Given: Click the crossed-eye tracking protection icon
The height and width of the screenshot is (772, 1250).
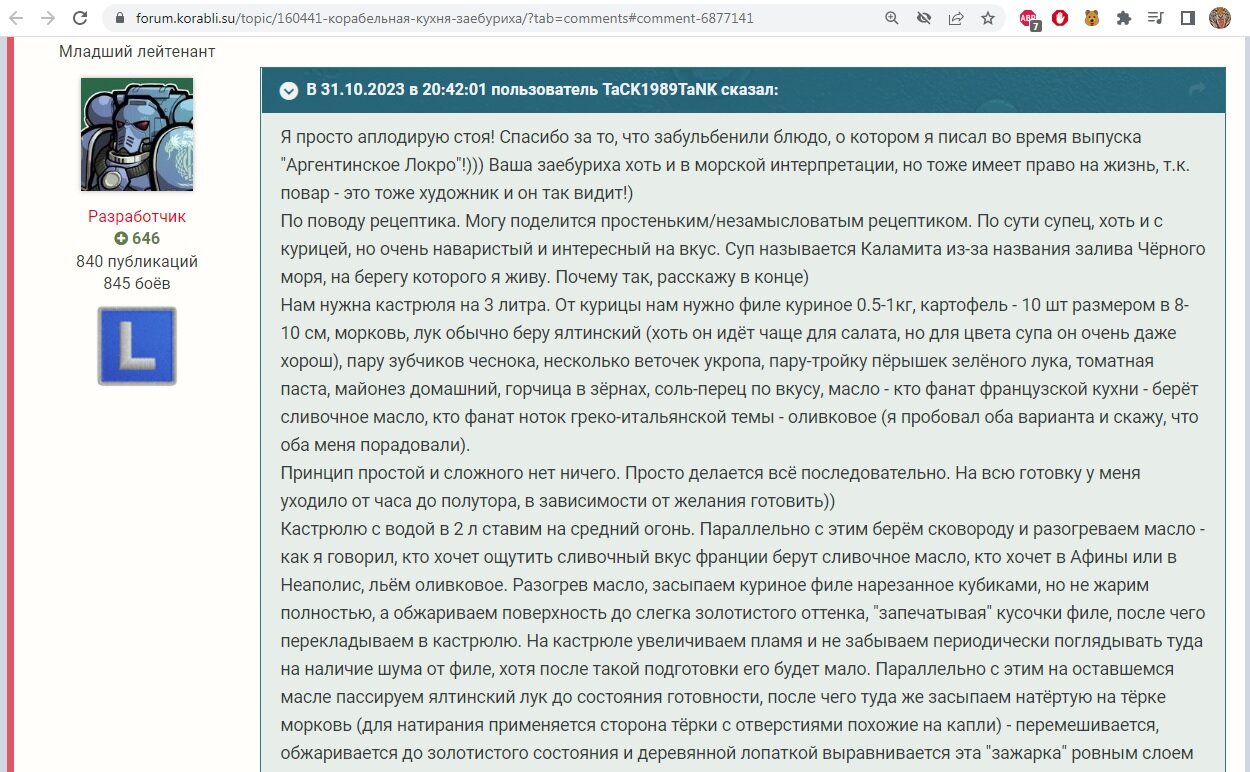Looking at the screenshot, I should coord(924,18).
